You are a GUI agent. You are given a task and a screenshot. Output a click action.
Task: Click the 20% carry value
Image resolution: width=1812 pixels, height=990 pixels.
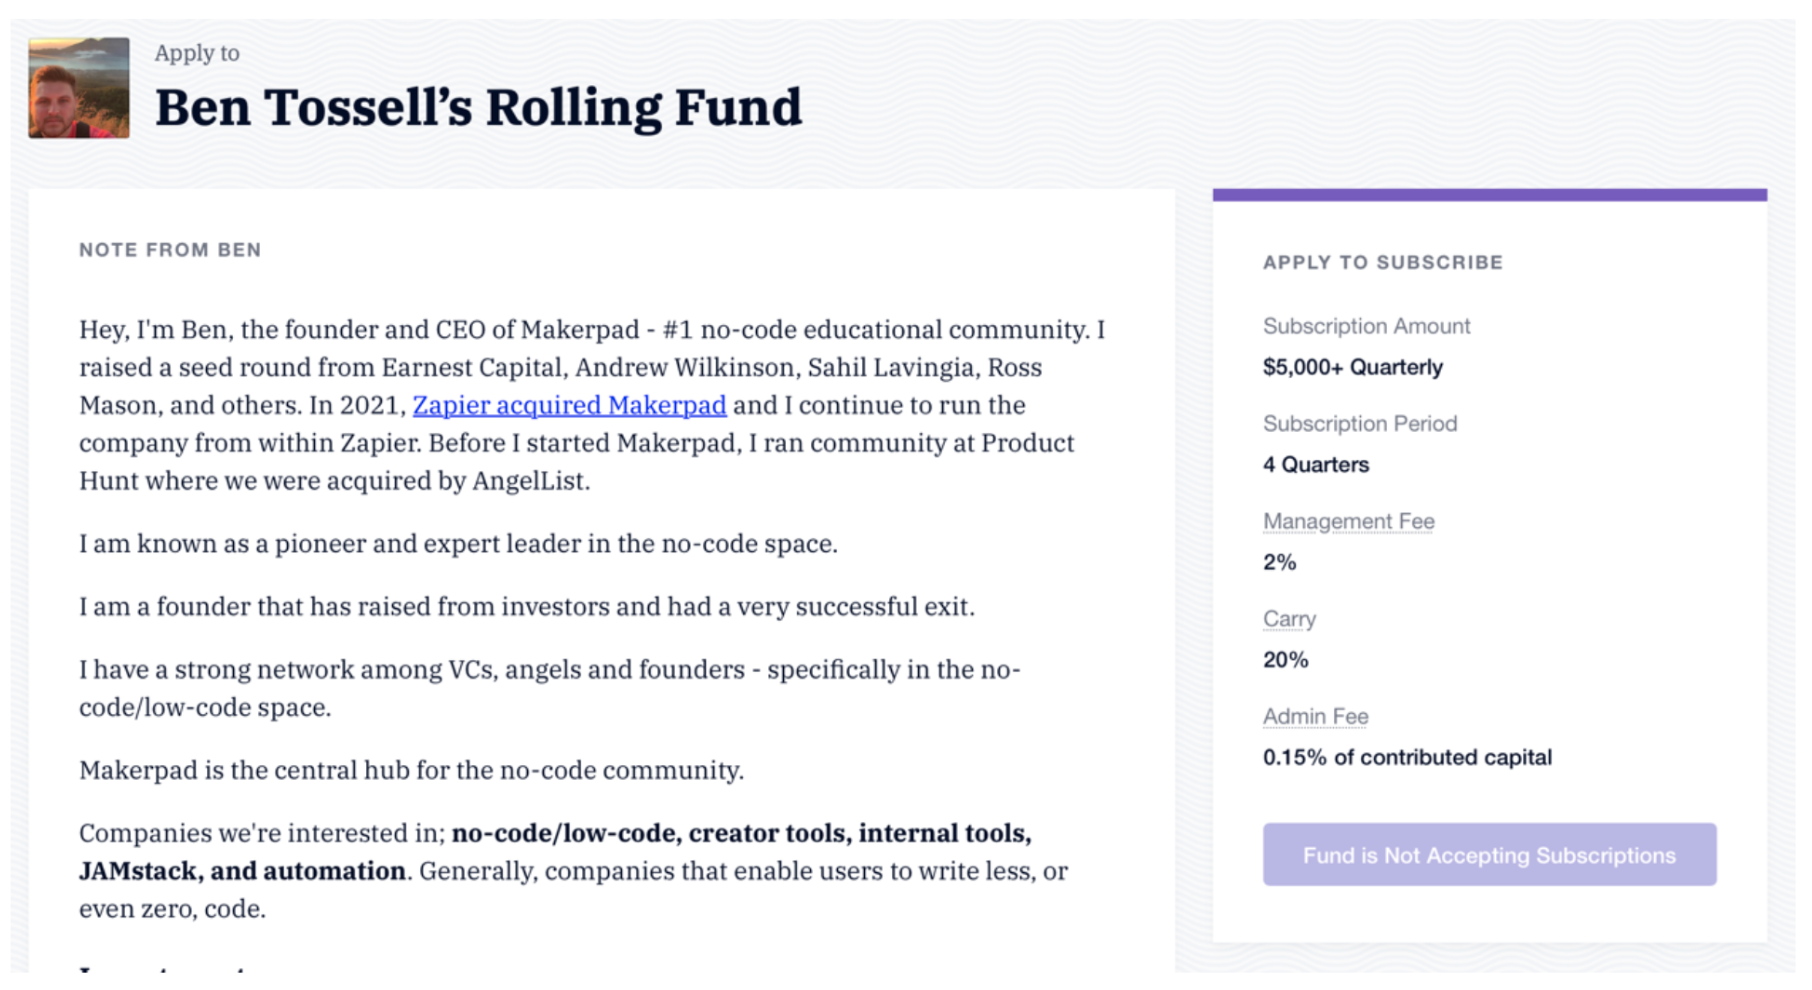tap(1285, 660)
